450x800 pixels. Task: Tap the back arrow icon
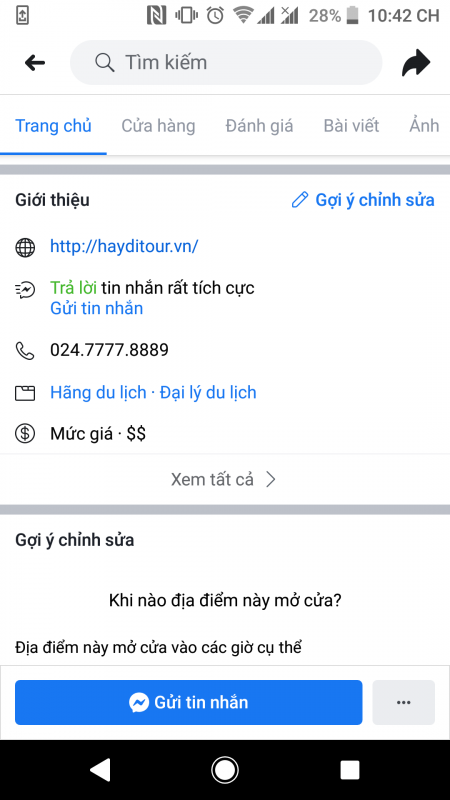pyautogui.click(x=35, y=63)
